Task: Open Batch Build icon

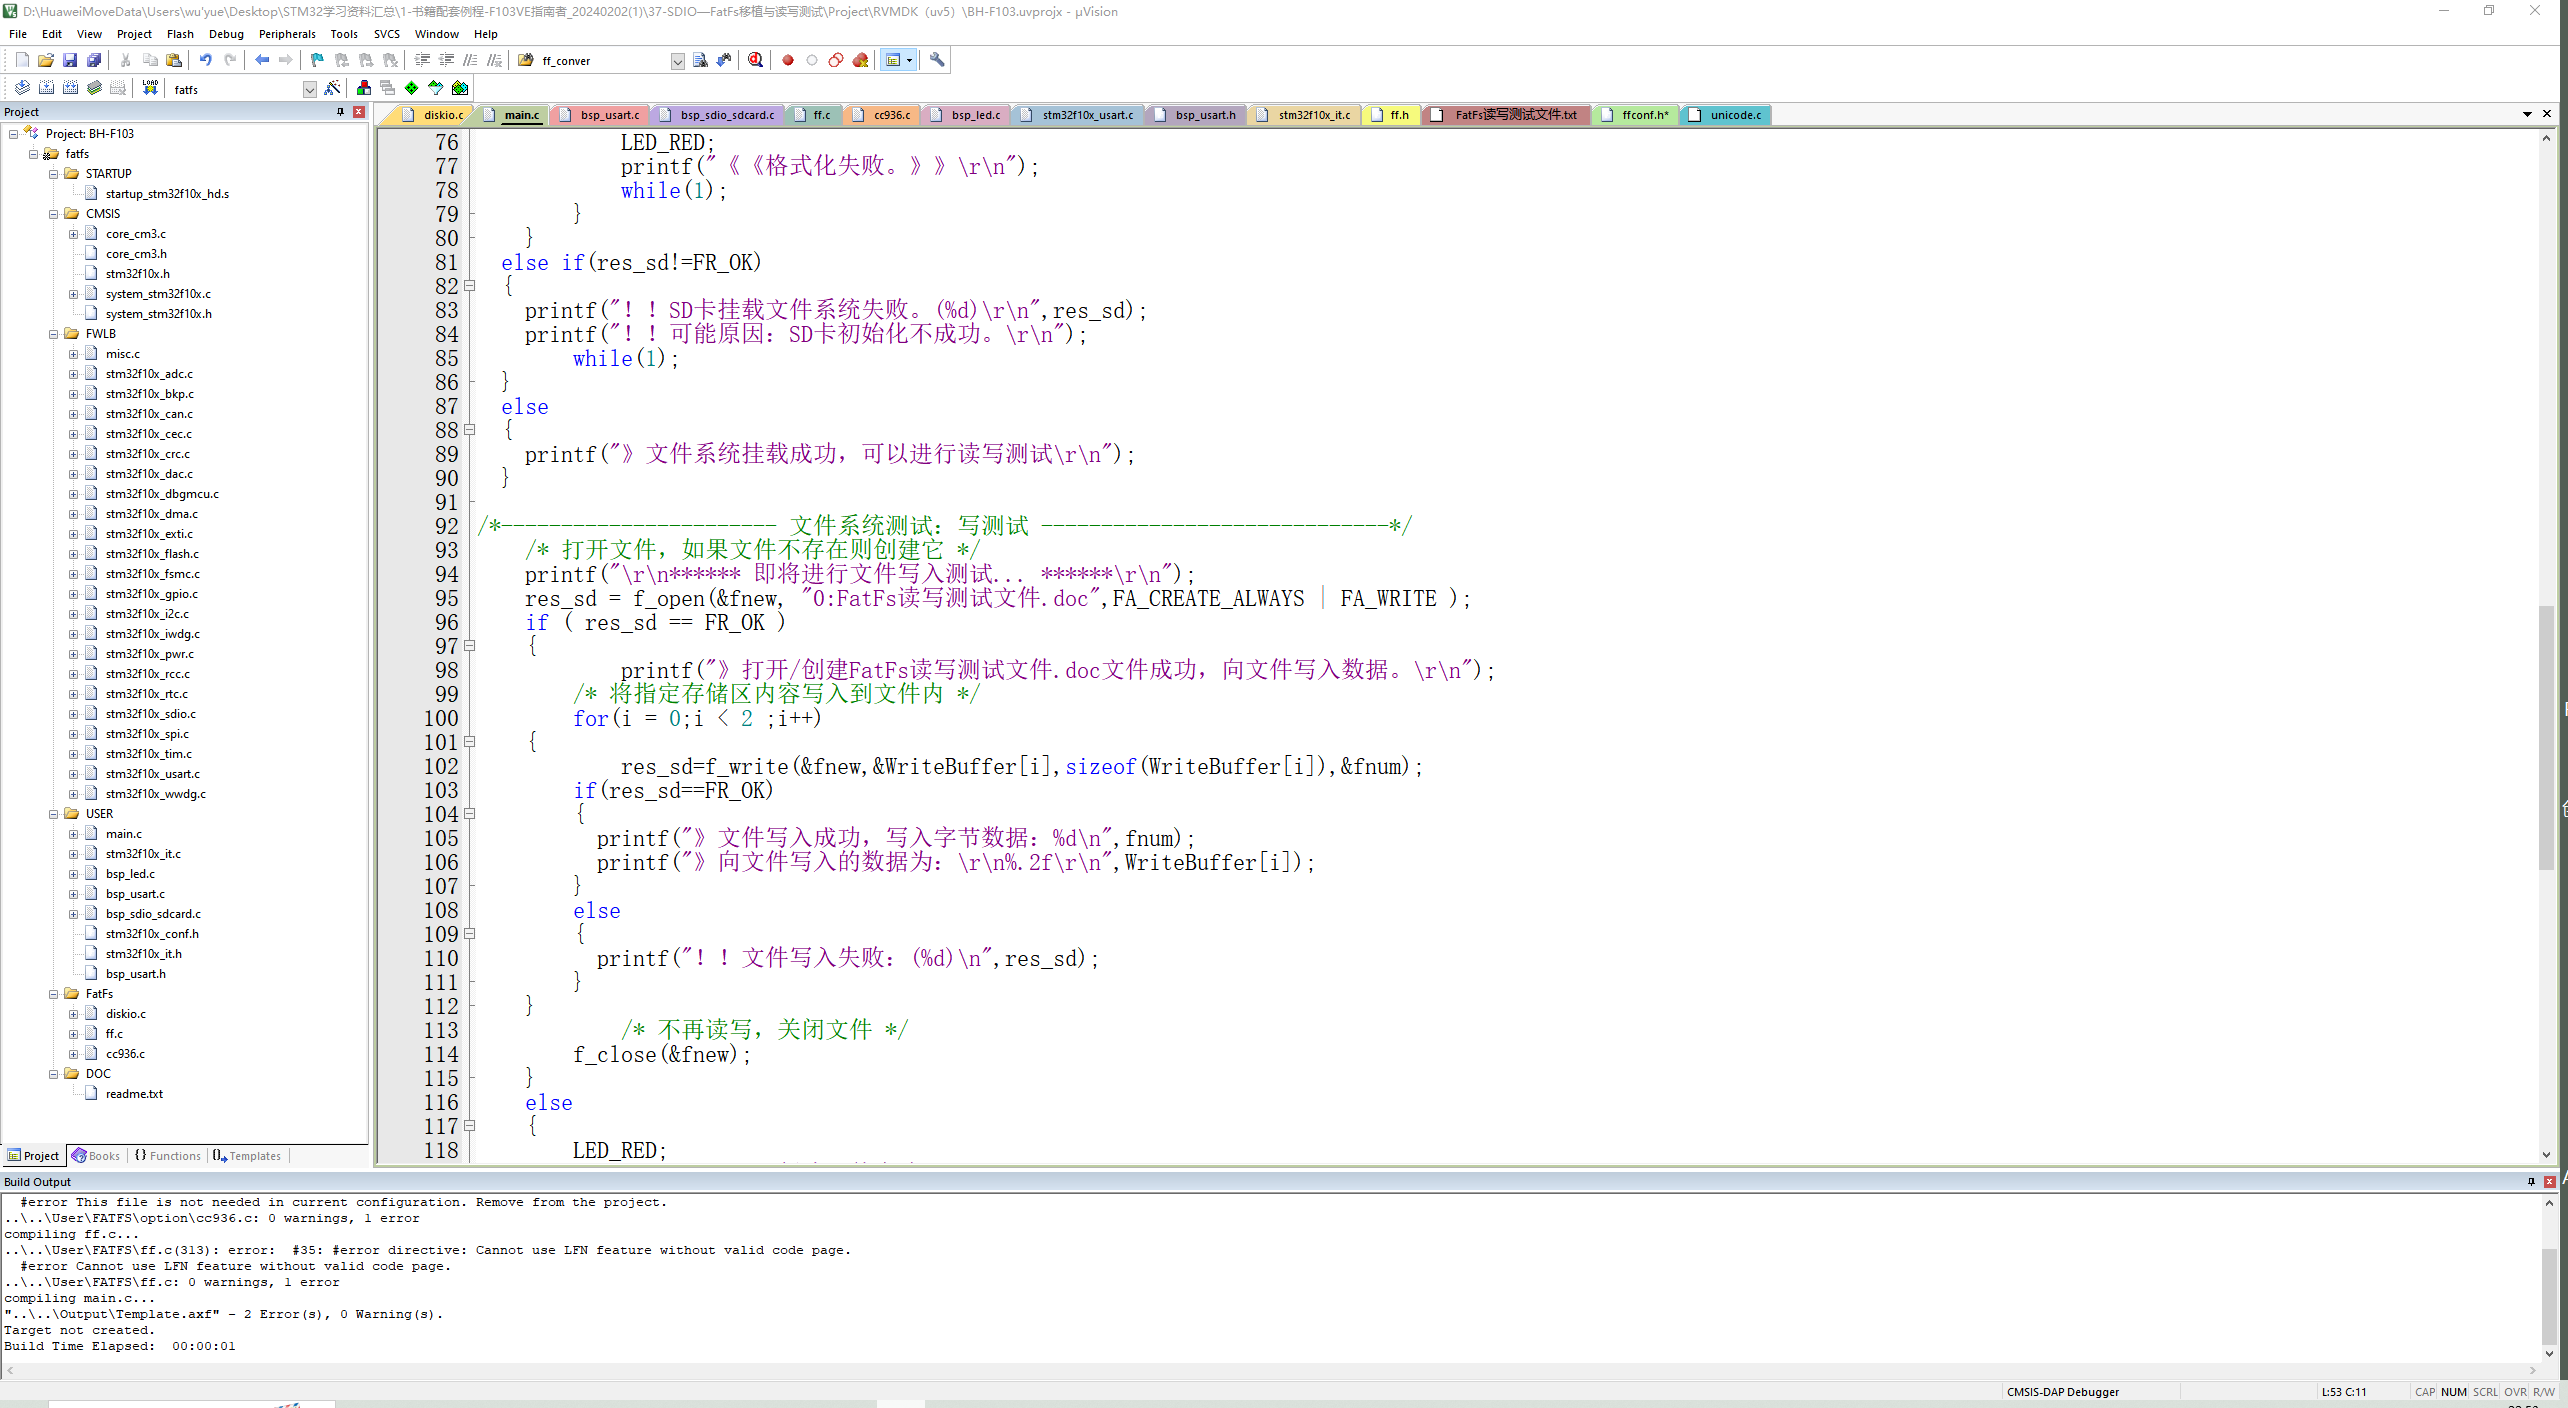Action: tap(94, 88)
